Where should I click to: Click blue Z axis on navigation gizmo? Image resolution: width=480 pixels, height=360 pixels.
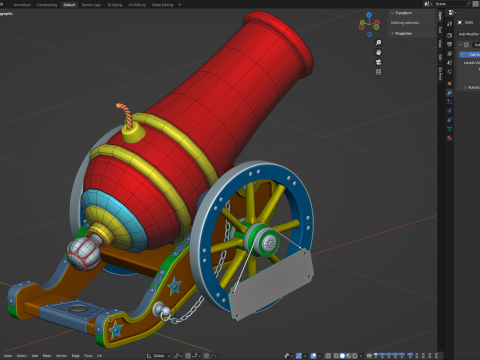[x=369, y=15]
